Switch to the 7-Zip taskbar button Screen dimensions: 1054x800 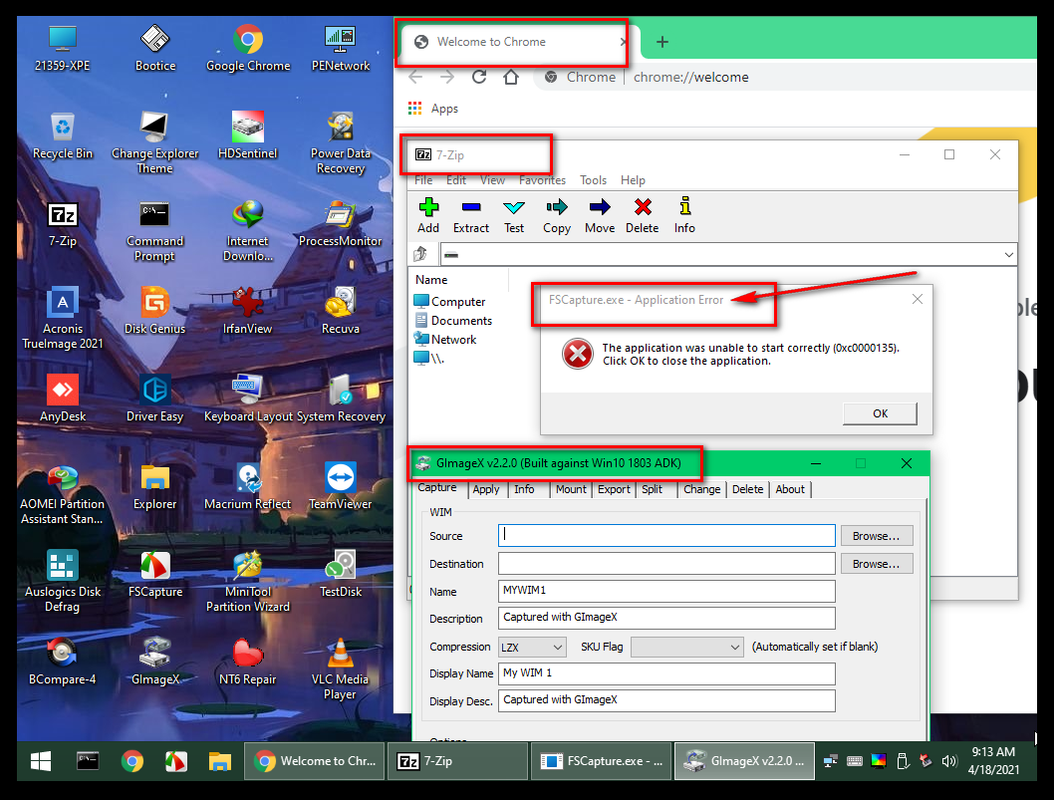pyautogui.click(x=457, y=761)
